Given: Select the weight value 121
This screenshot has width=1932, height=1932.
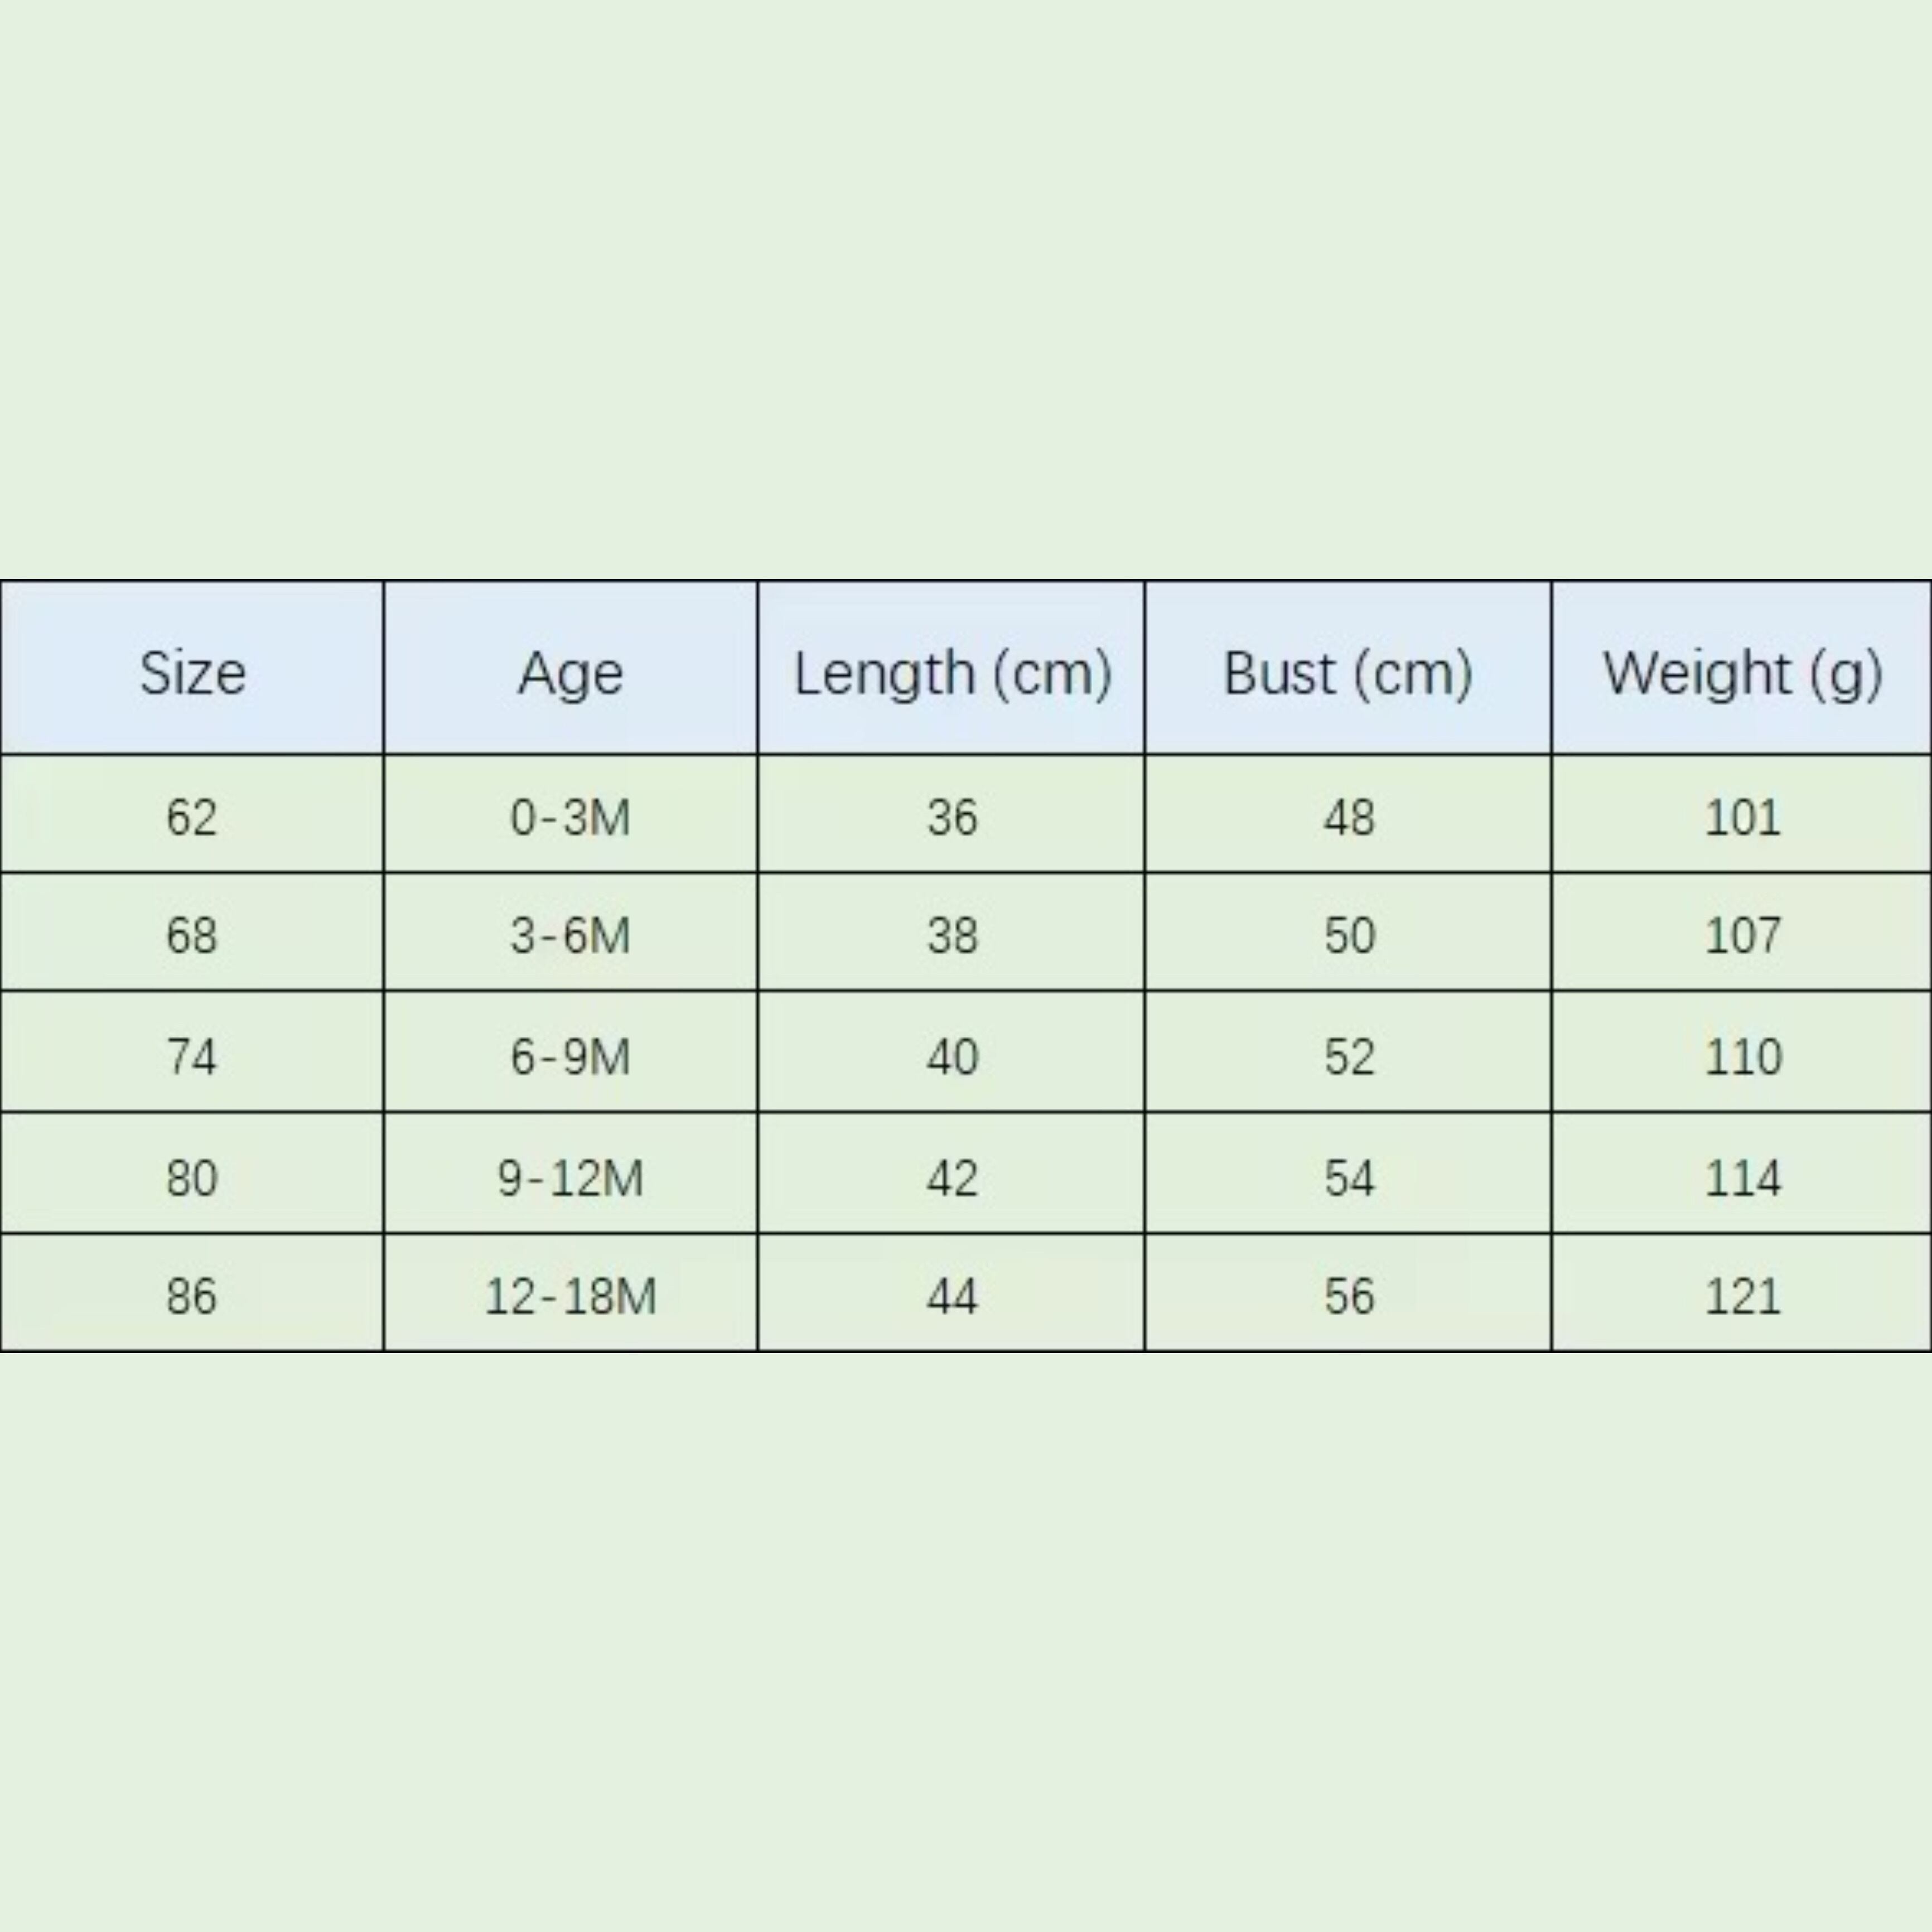Looking at the screenshot, I should point(1742,1296).
